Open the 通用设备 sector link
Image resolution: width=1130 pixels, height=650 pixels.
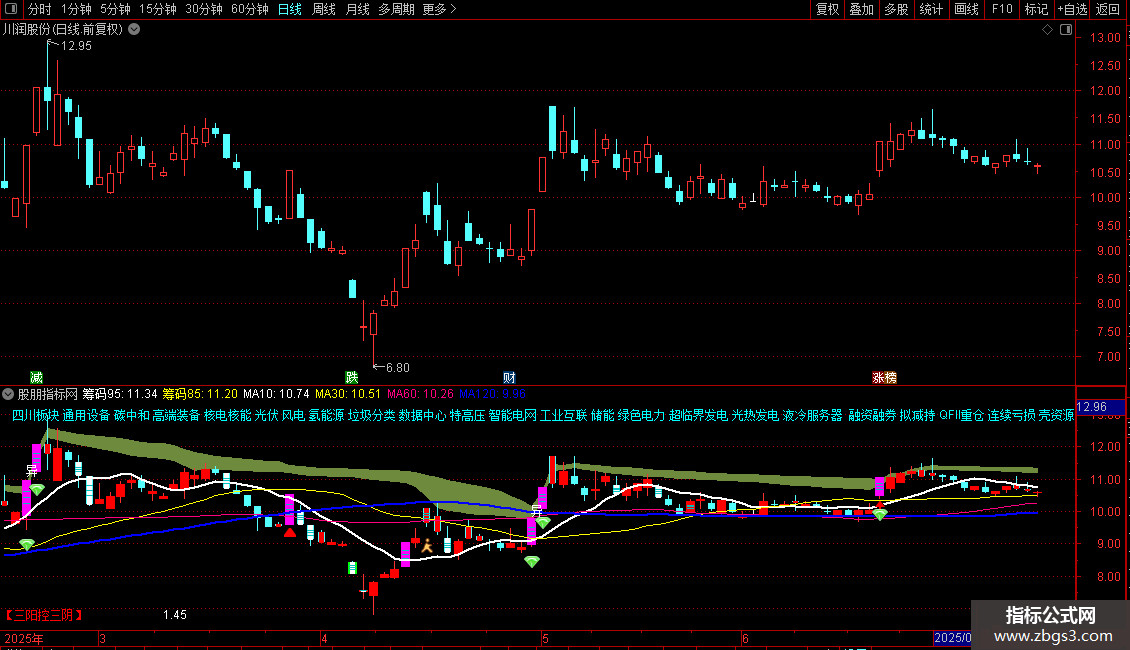86,415
